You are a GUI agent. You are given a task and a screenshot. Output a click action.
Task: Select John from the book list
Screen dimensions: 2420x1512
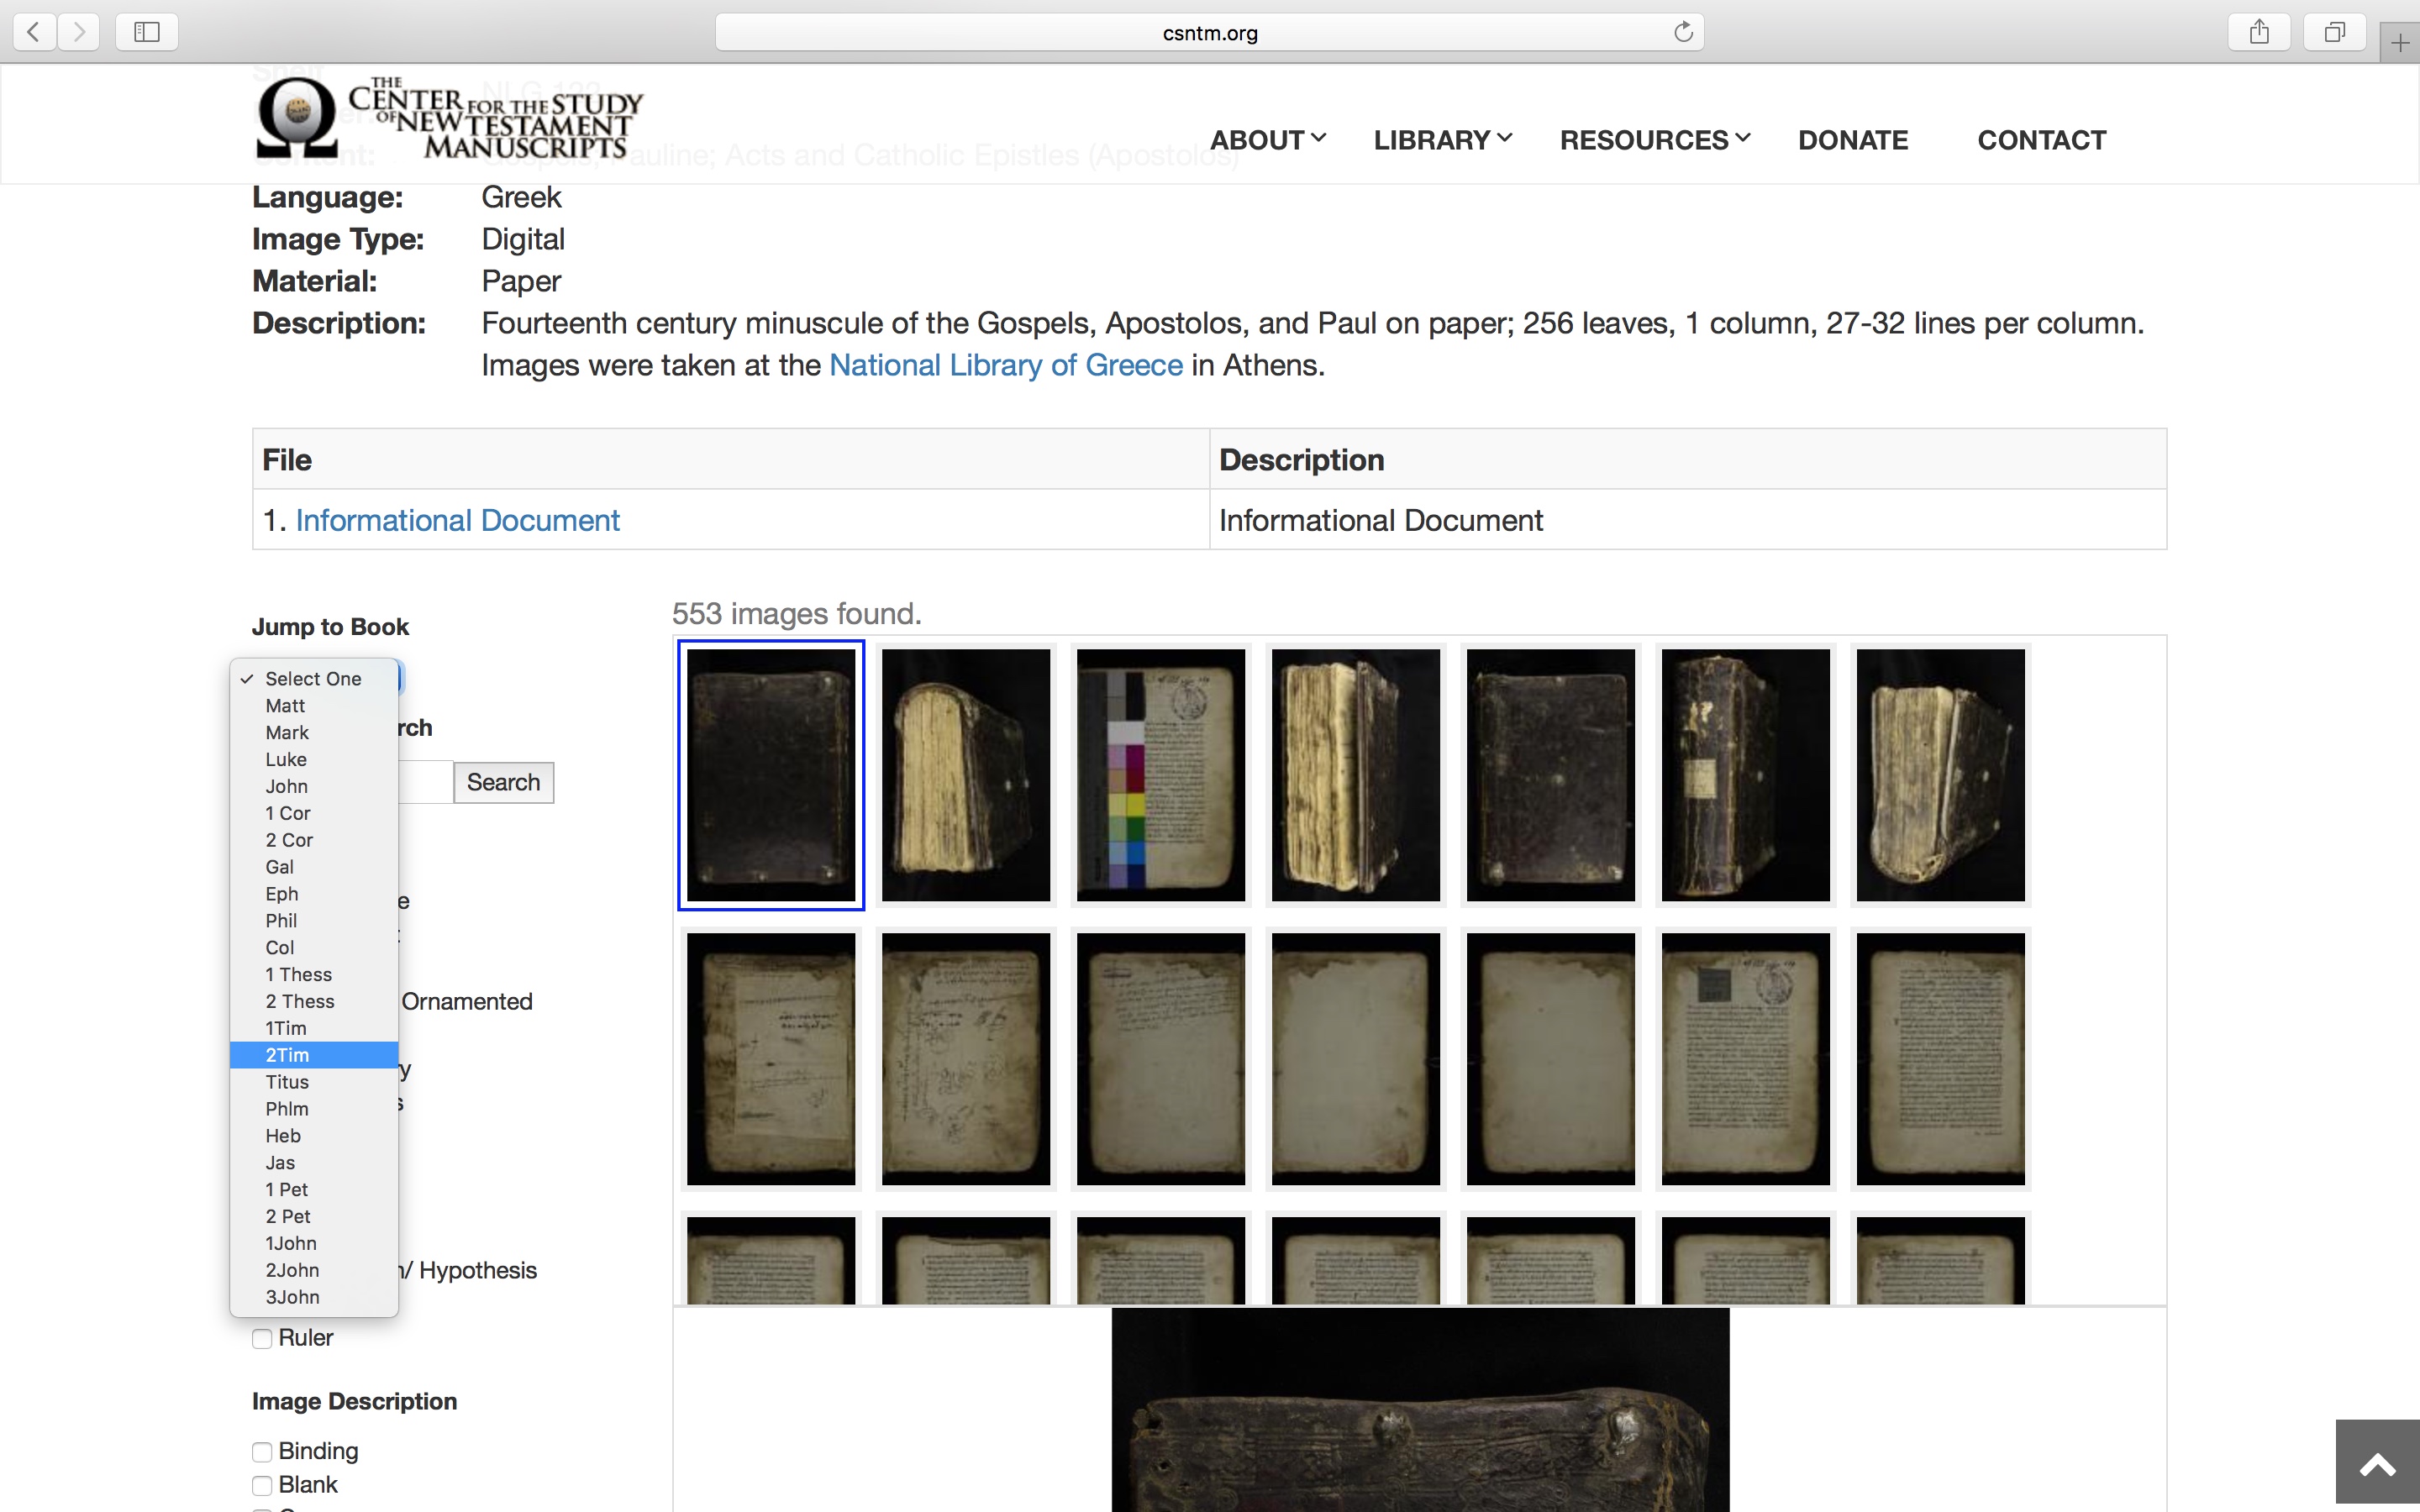[x=314, y=786]
